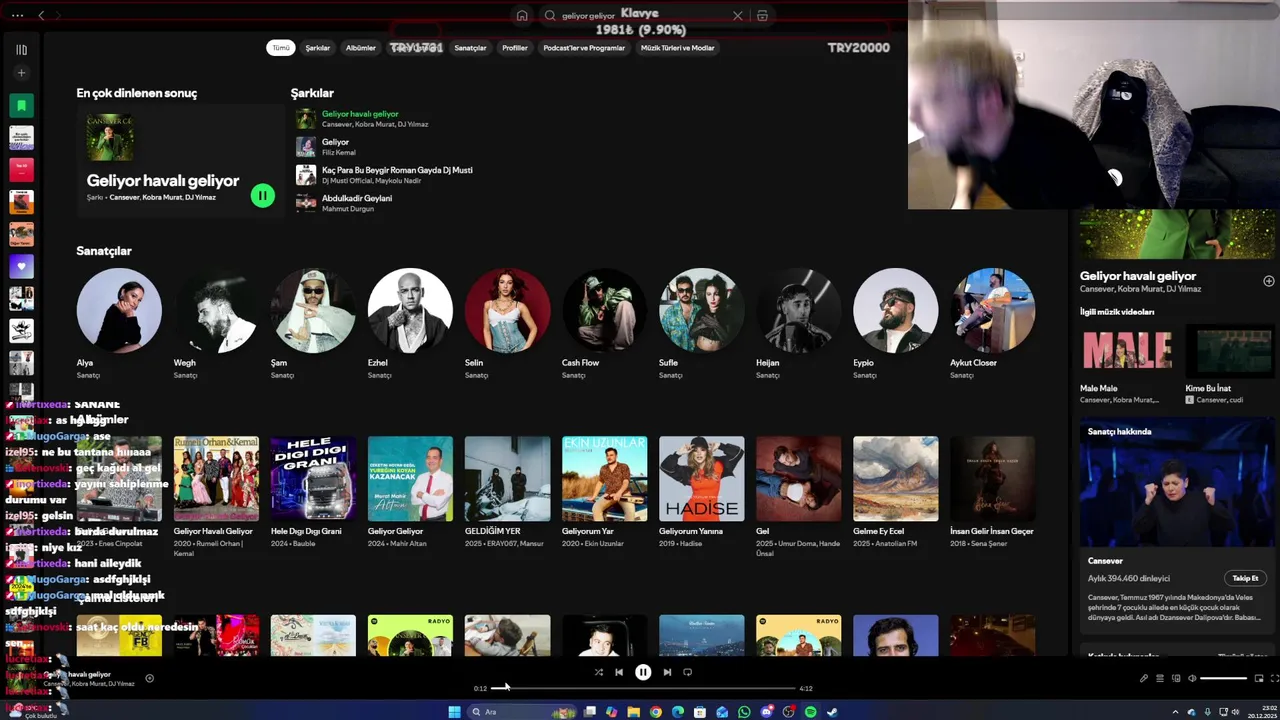Open the Liked Songs heart playlist
This screenshot has width=1280, height=720.
[x=21, y=266]
